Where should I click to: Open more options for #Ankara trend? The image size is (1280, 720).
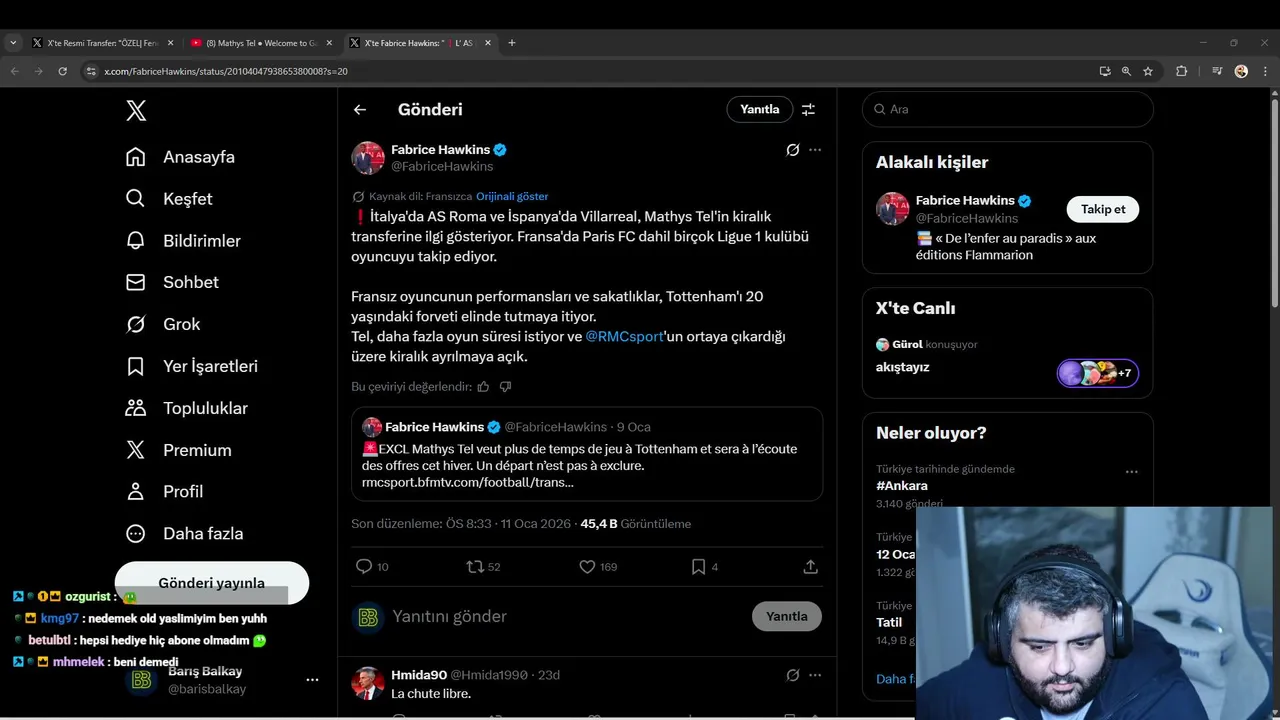(1131, 471)
